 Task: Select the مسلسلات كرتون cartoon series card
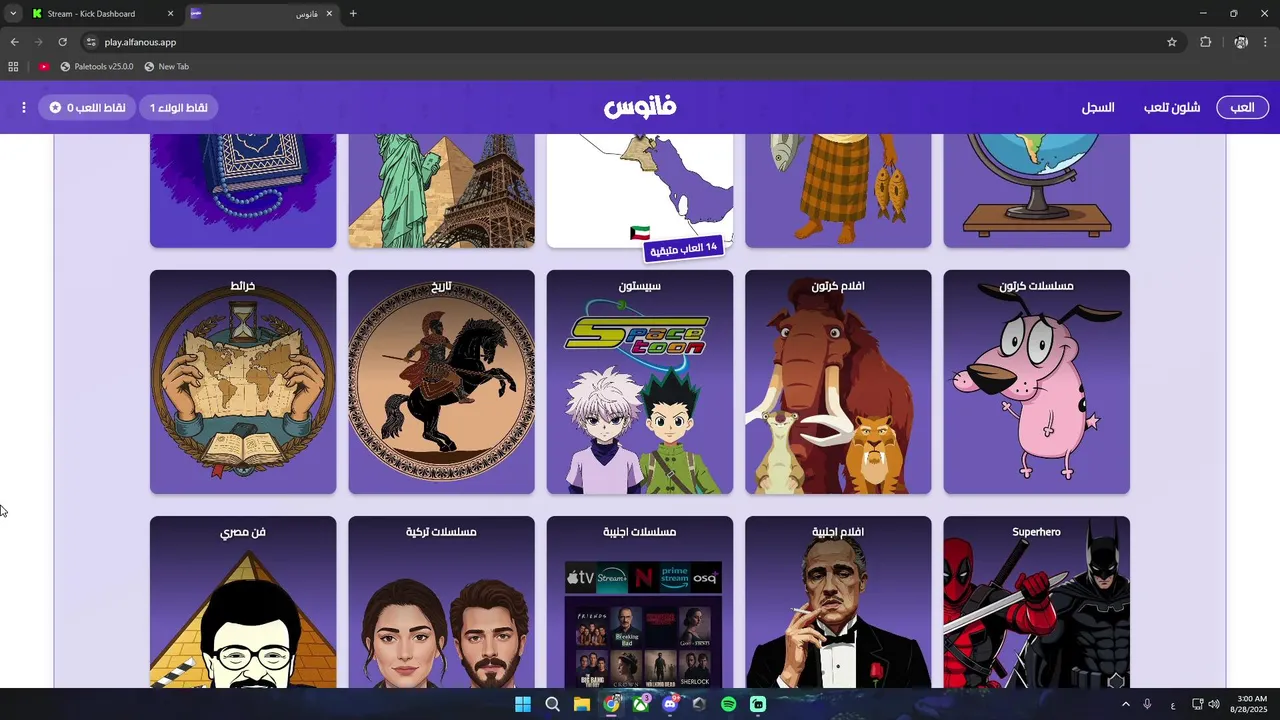[1036, 382]
